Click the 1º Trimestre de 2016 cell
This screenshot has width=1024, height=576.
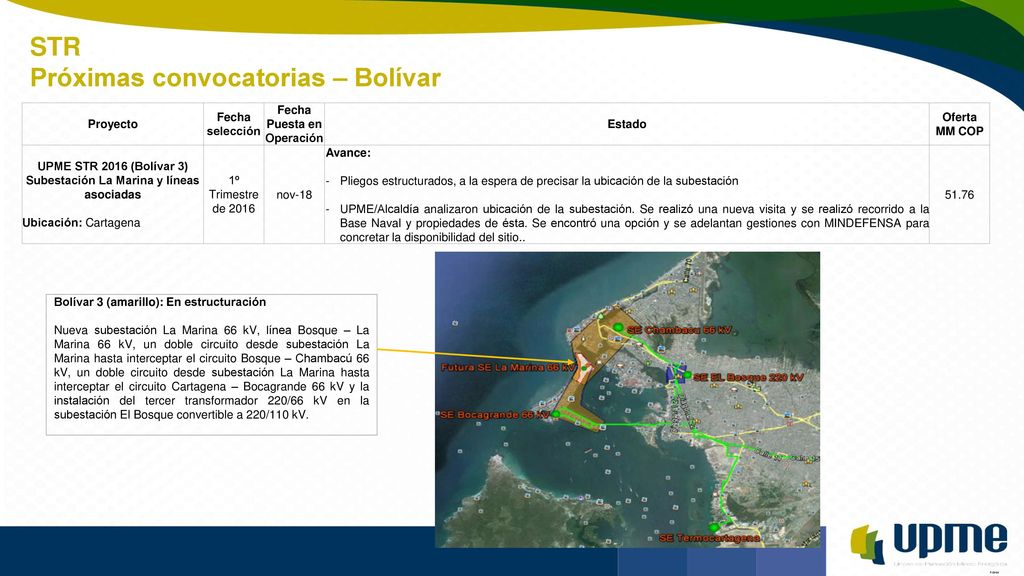click(233, 195)
